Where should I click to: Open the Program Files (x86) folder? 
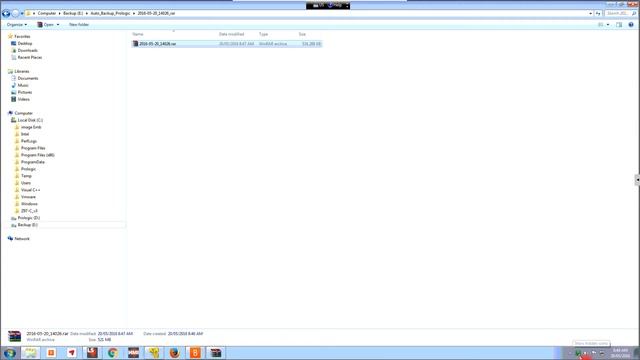(38, 155)
